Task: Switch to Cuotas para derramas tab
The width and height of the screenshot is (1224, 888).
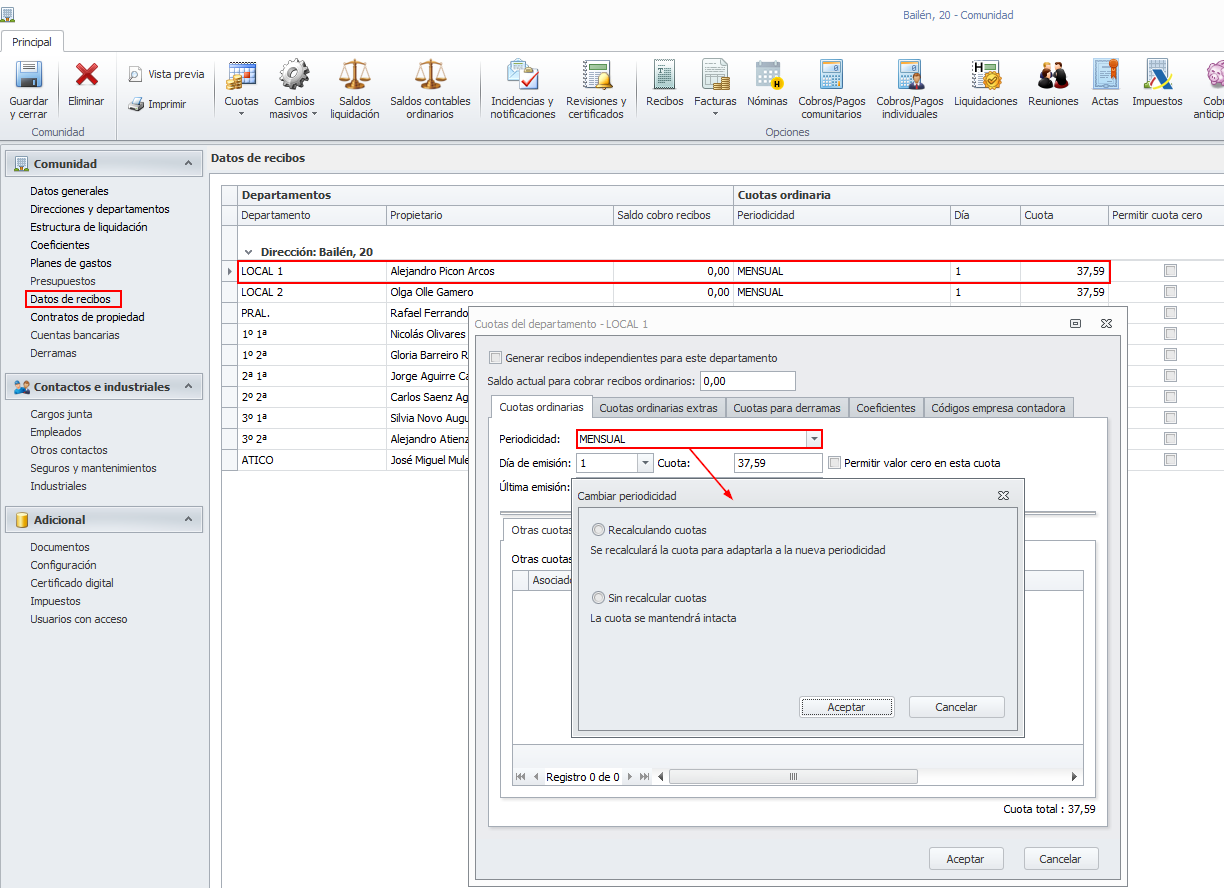Action: 786,408
